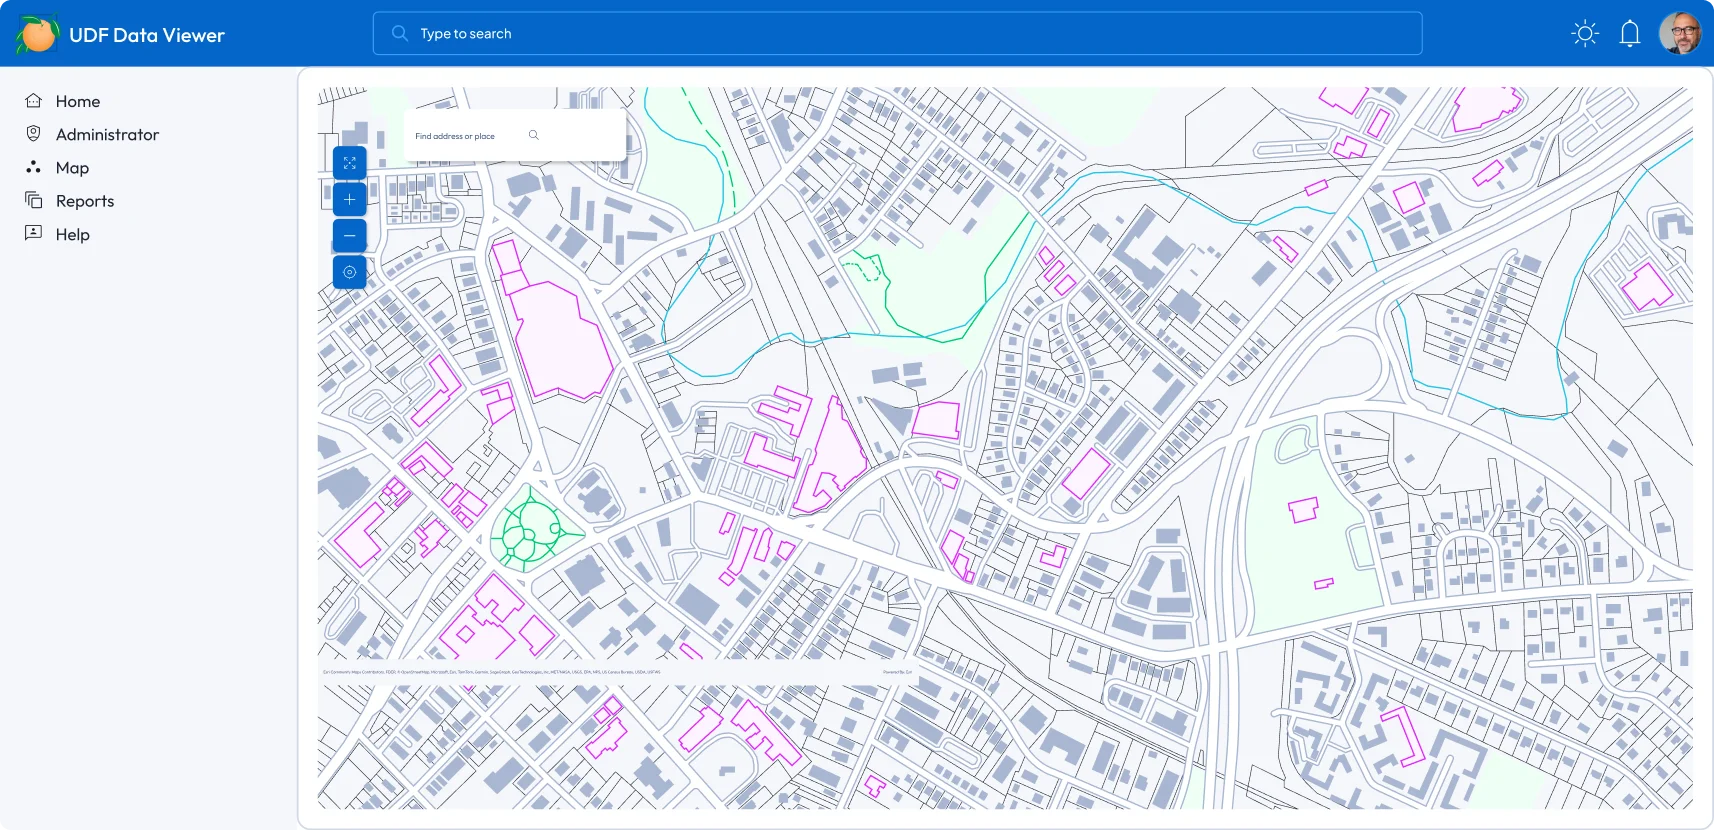Toggle light/dark theme with sun icon

(1585, 34)
